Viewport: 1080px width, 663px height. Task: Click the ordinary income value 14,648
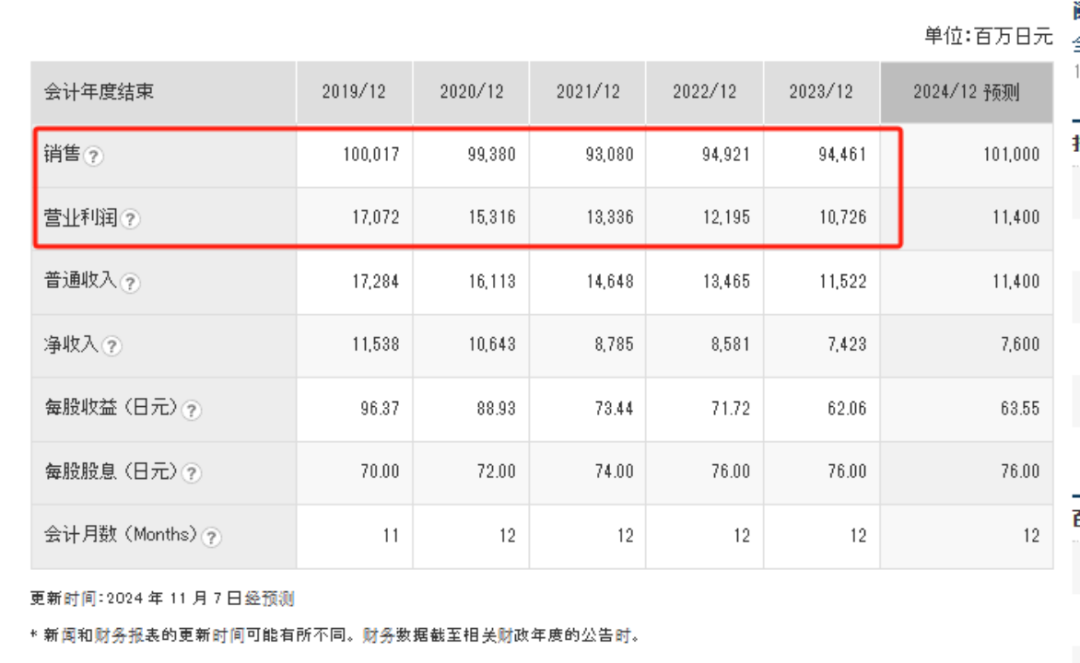pyautogui.click(x=610, y=282)
